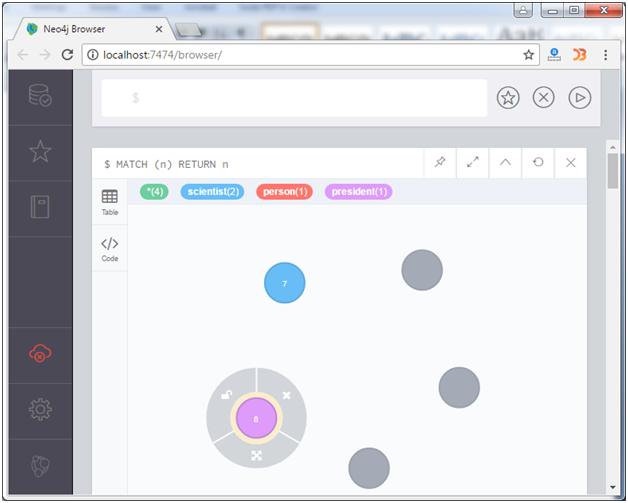Select the grey node below the frame toolbar
The image size is (628, 503).
click(x=422, y=270)
